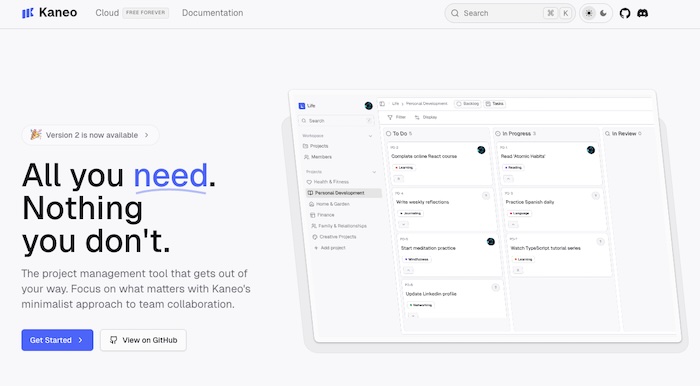Click the View on GitHub button

click(143, 340)
